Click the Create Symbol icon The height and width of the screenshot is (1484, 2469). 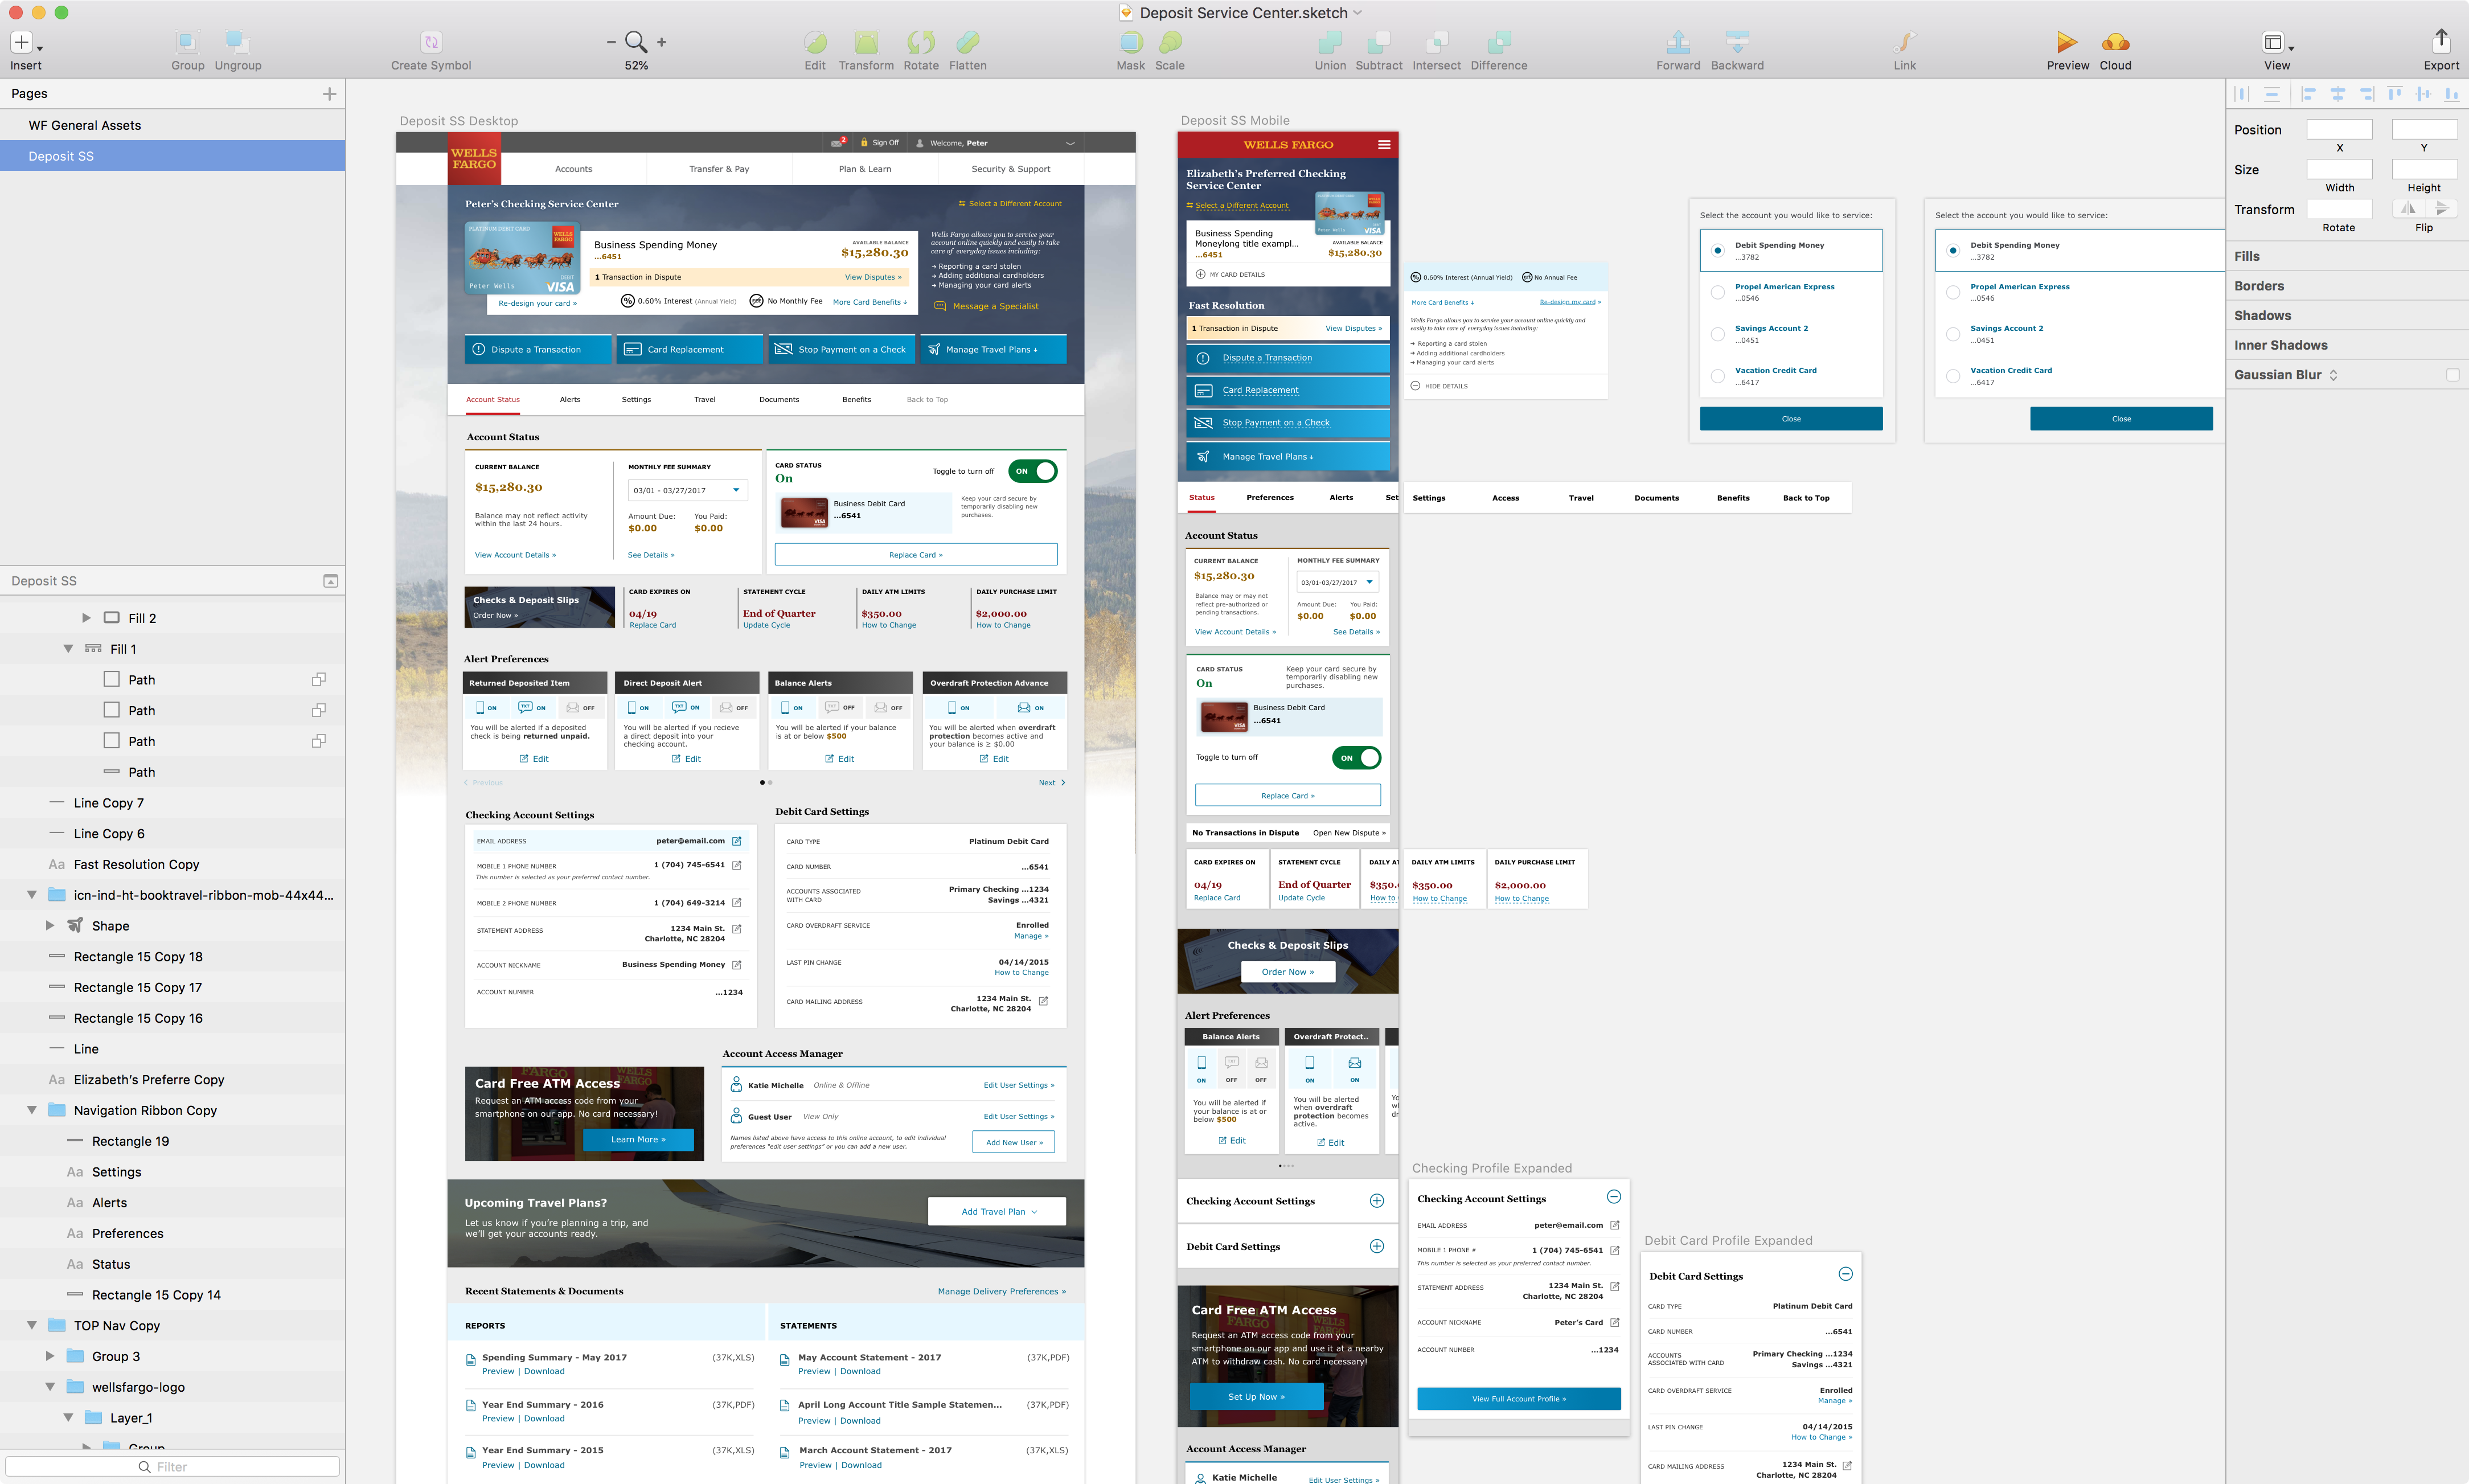point(430,43)
